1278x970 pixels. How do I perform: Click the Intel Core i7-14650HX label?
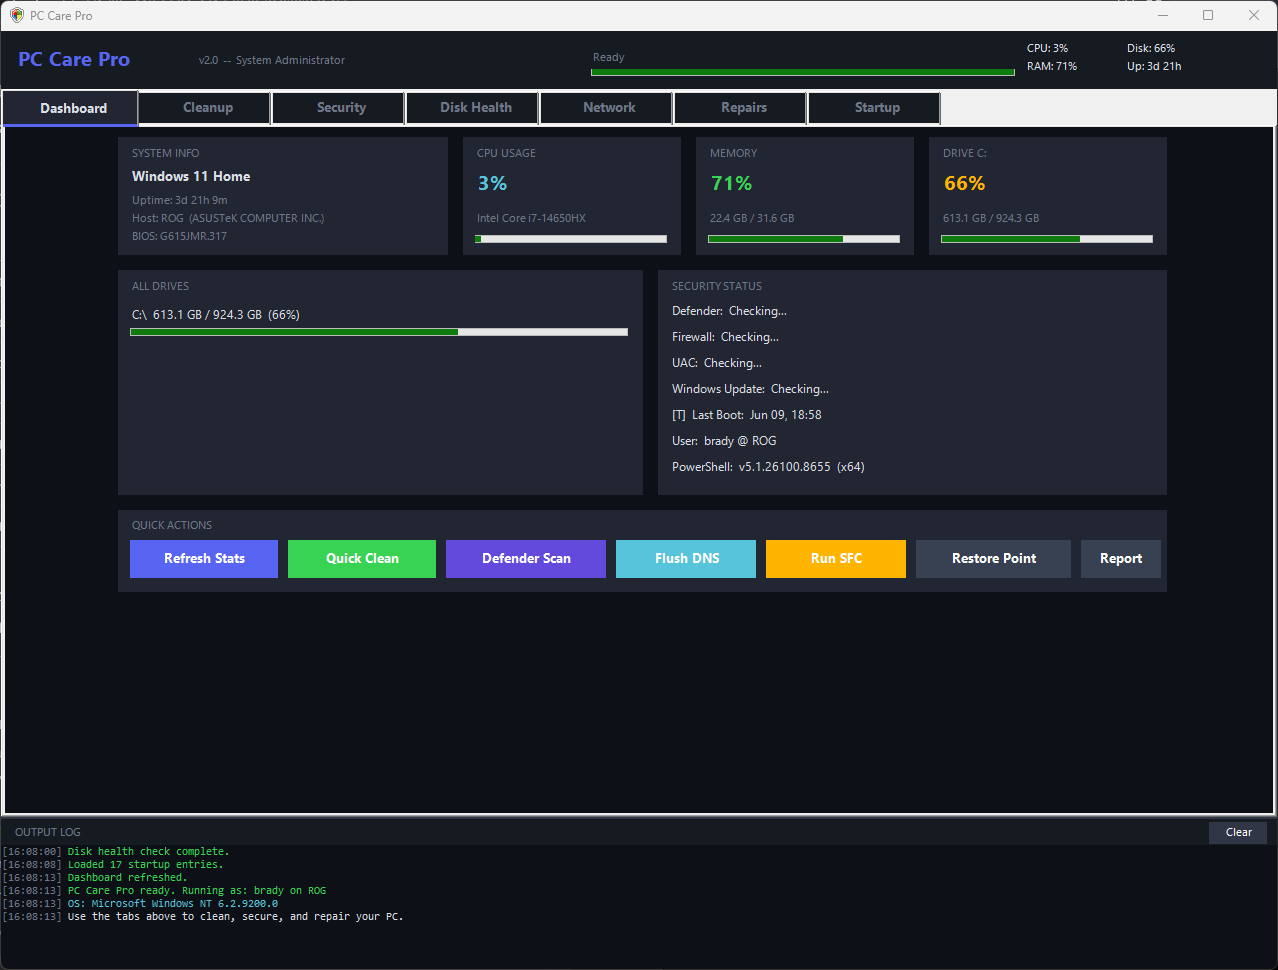click(531, 218)
